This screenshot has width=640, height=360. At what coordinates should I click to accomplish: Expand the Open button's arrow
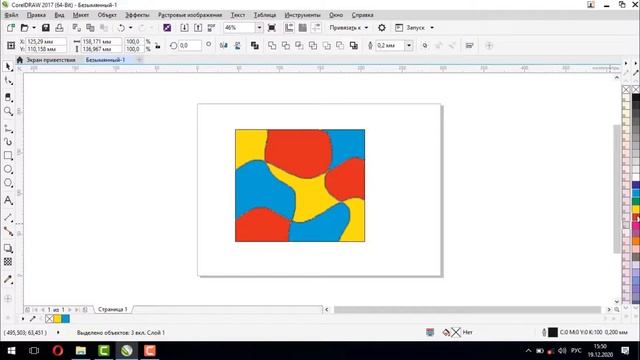point(34,28)
